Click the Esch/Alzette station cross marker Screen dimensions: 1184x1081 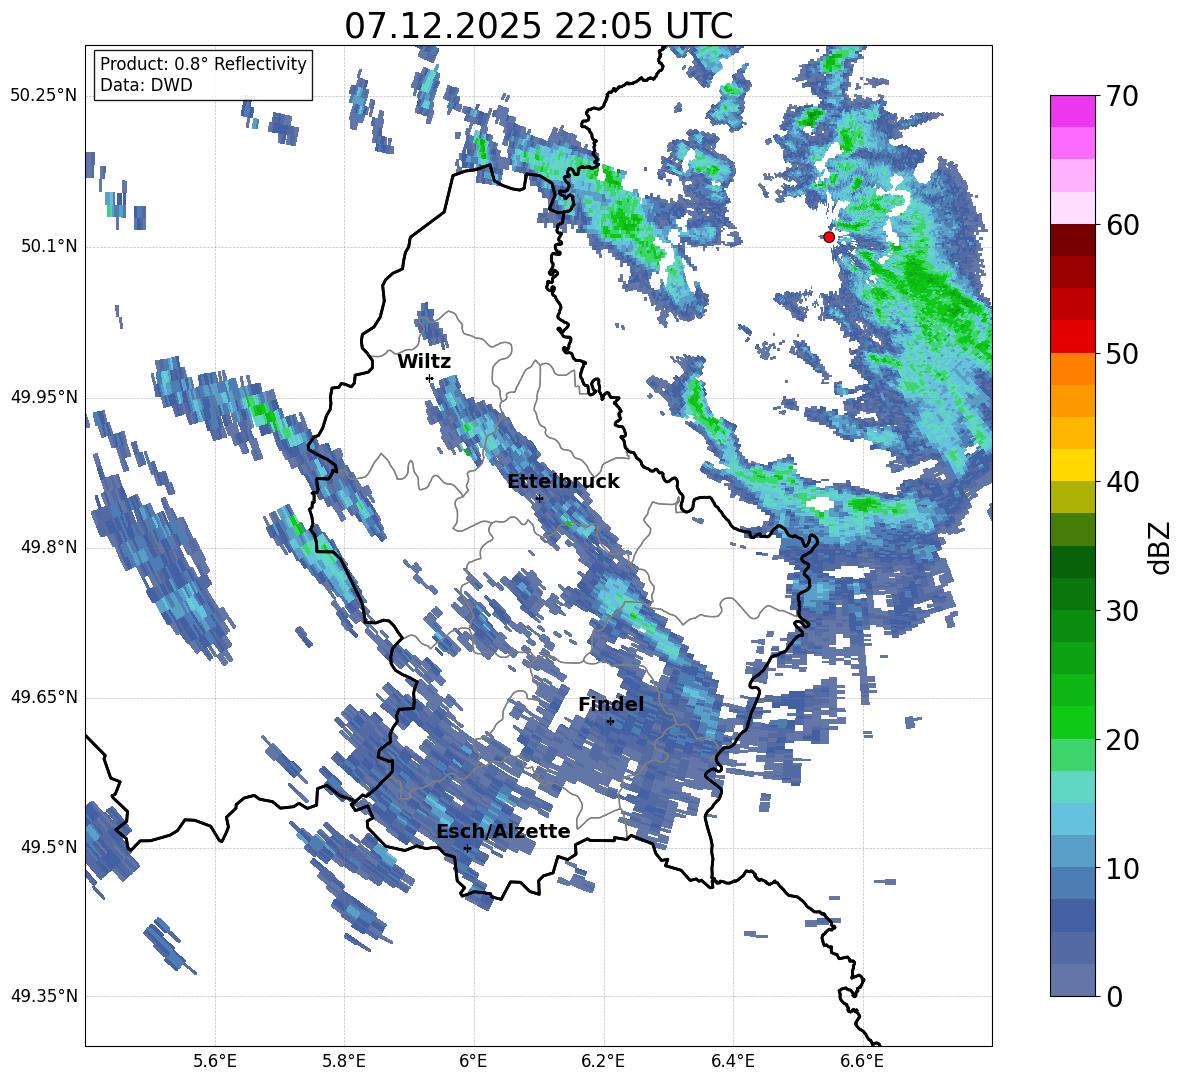coord(467,848)
